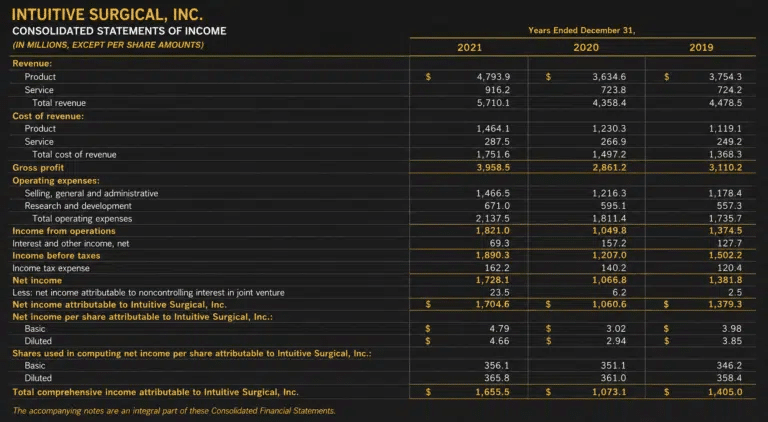768x422 pixels.
Task: Click the accompanying notes footnote text
Action: click(174, 411)
